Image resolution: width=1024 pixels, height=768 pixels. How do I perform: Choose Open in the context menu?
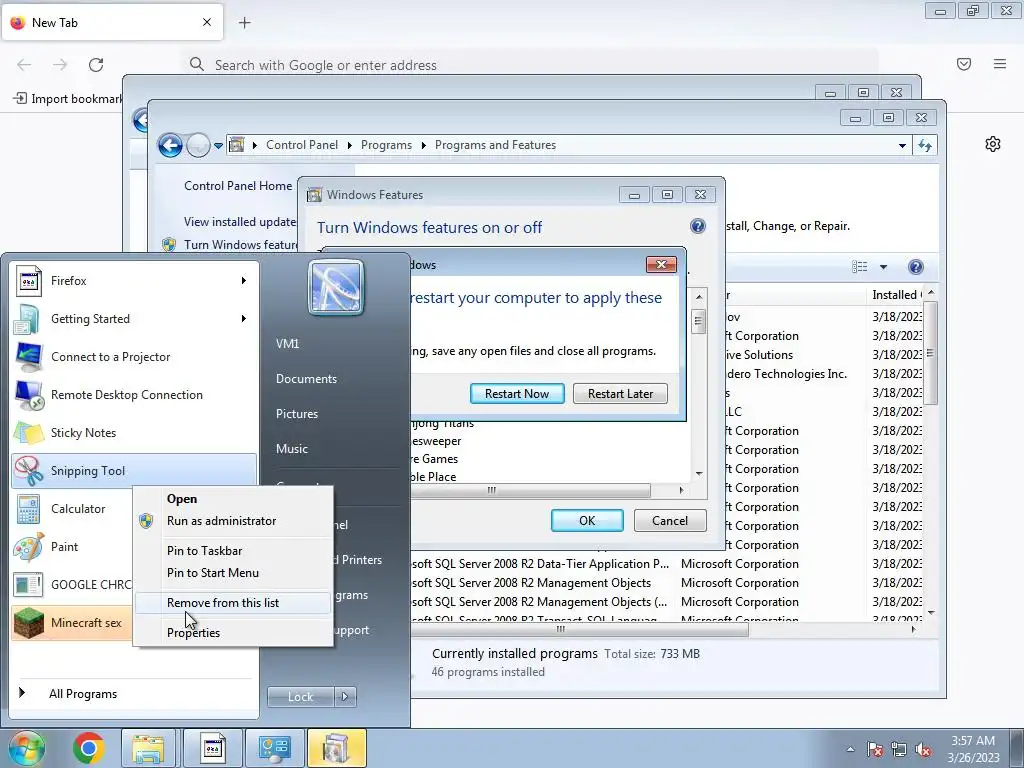[x=182, y=498]
